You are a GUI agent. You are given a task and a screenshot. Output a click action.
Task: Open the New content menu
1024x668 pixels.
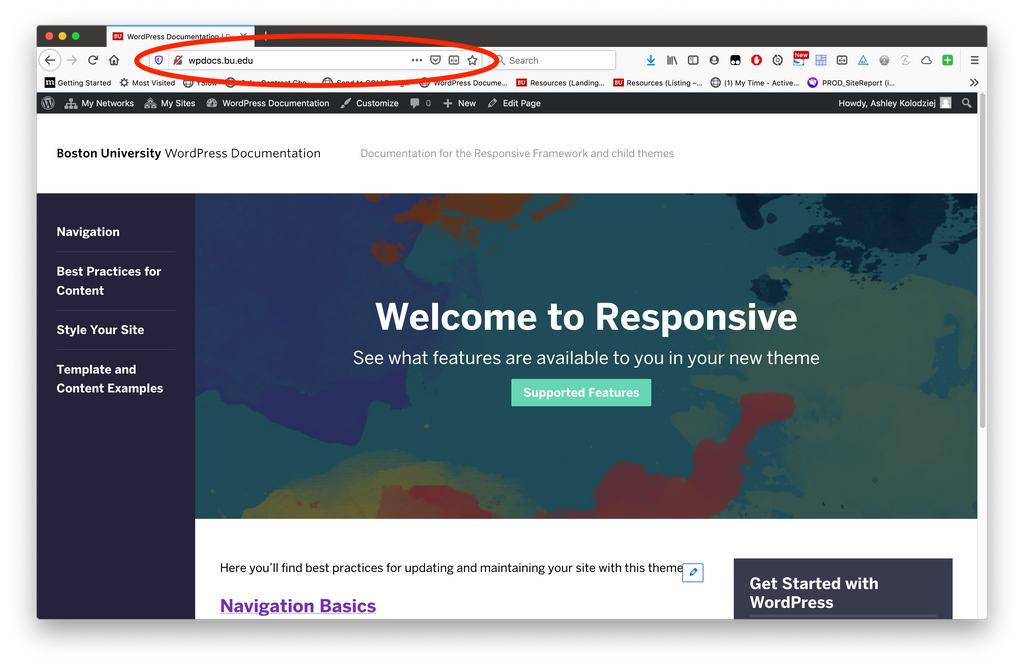[x=460, y=103]
